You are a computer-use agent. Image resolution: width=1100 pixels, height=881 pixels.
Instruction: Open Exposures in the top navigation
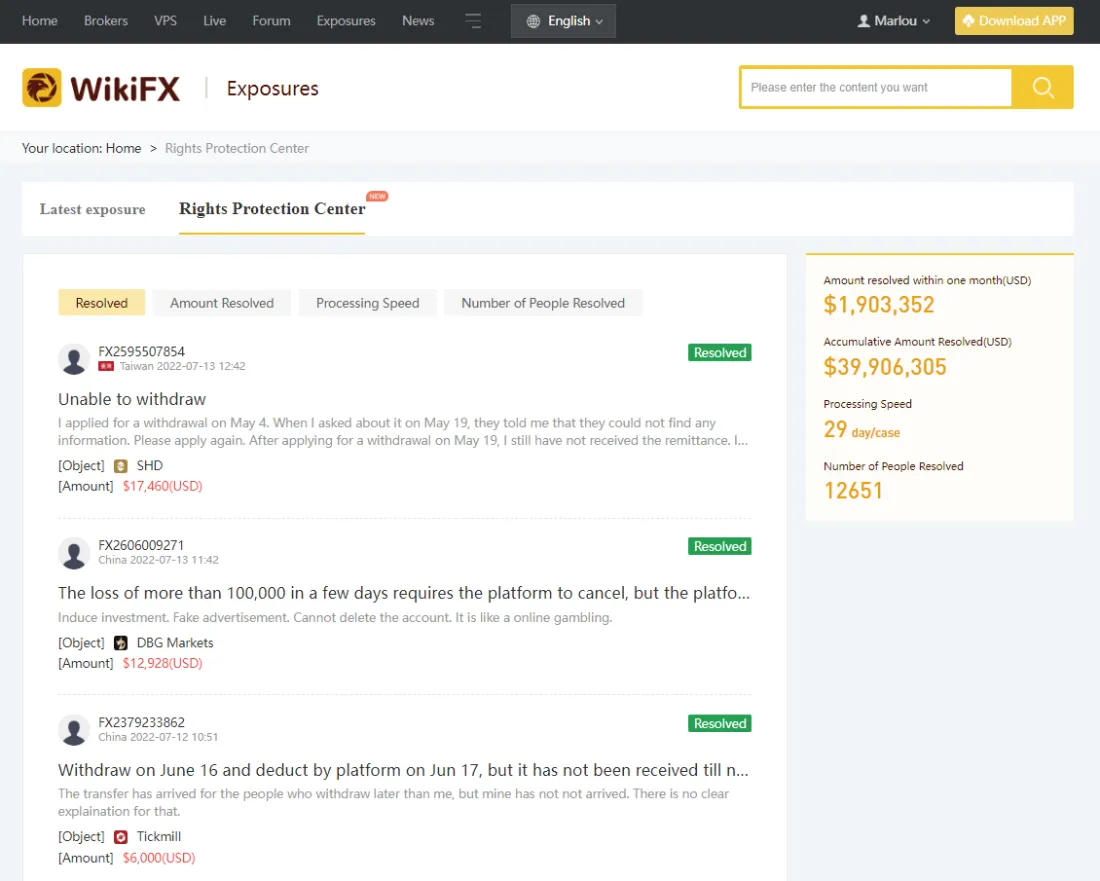pyautogui.click(x=346, y=21)
